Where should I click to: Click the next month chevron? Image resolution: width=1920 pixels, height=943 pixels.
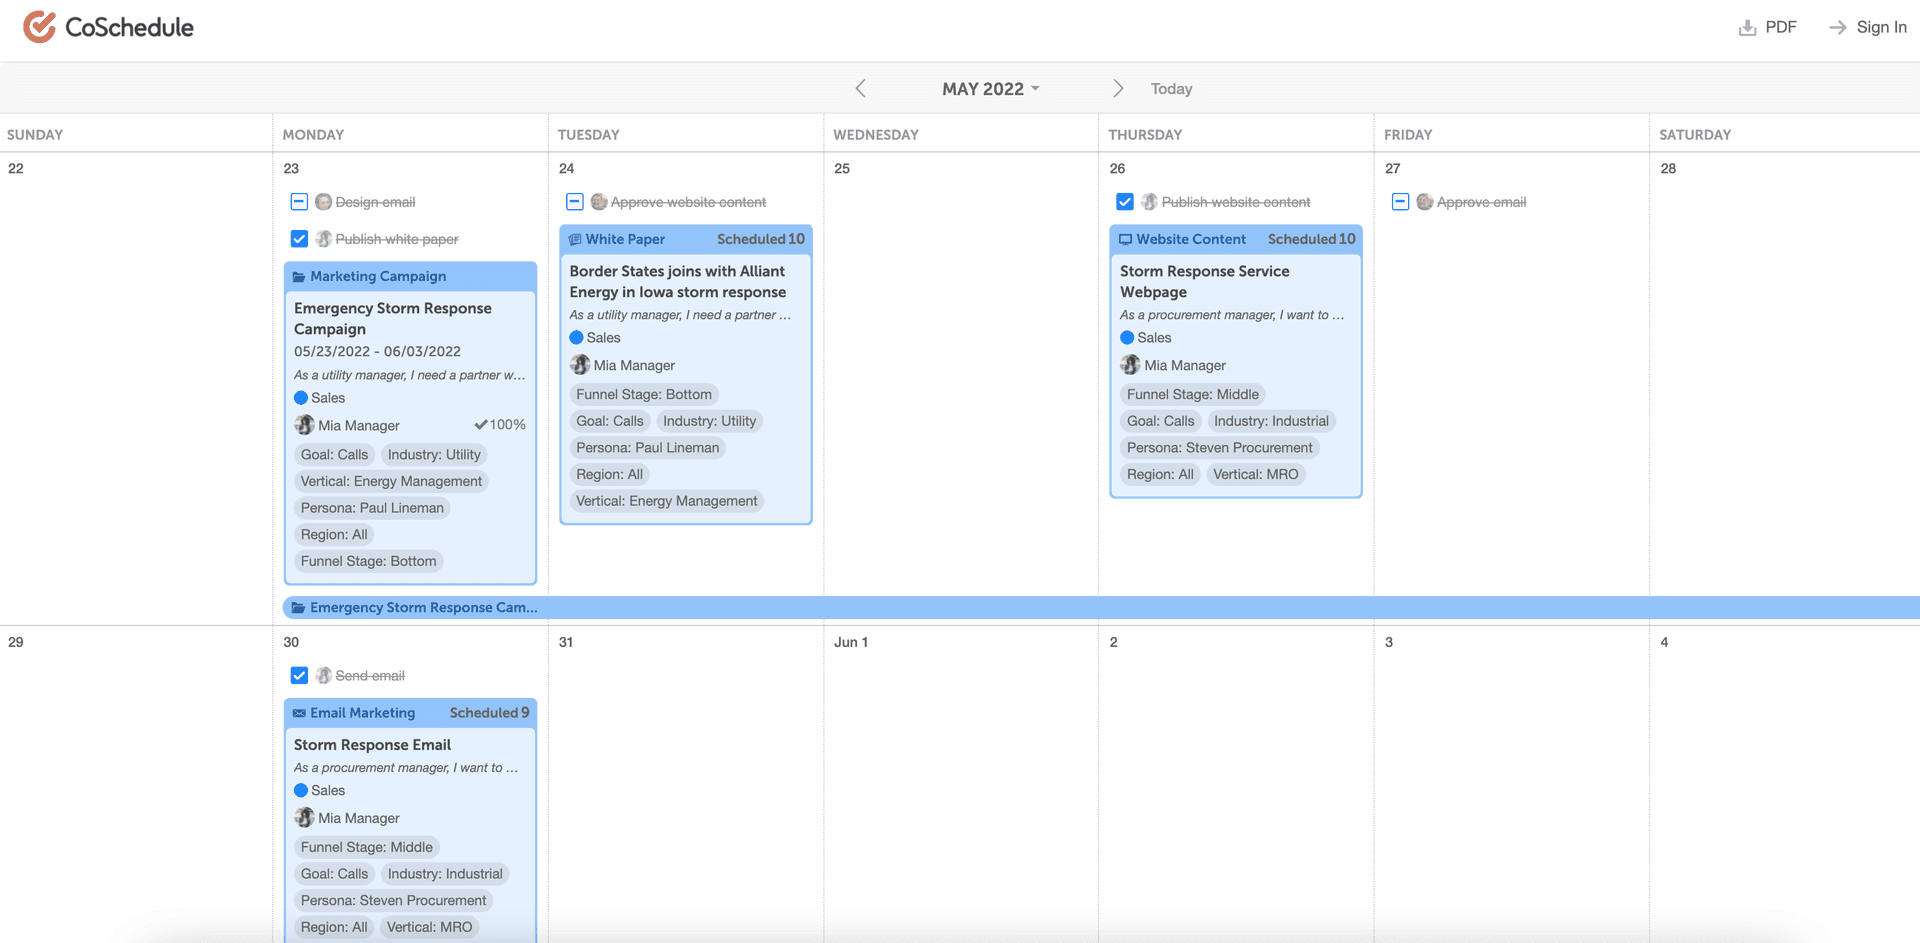(1118, 88)
